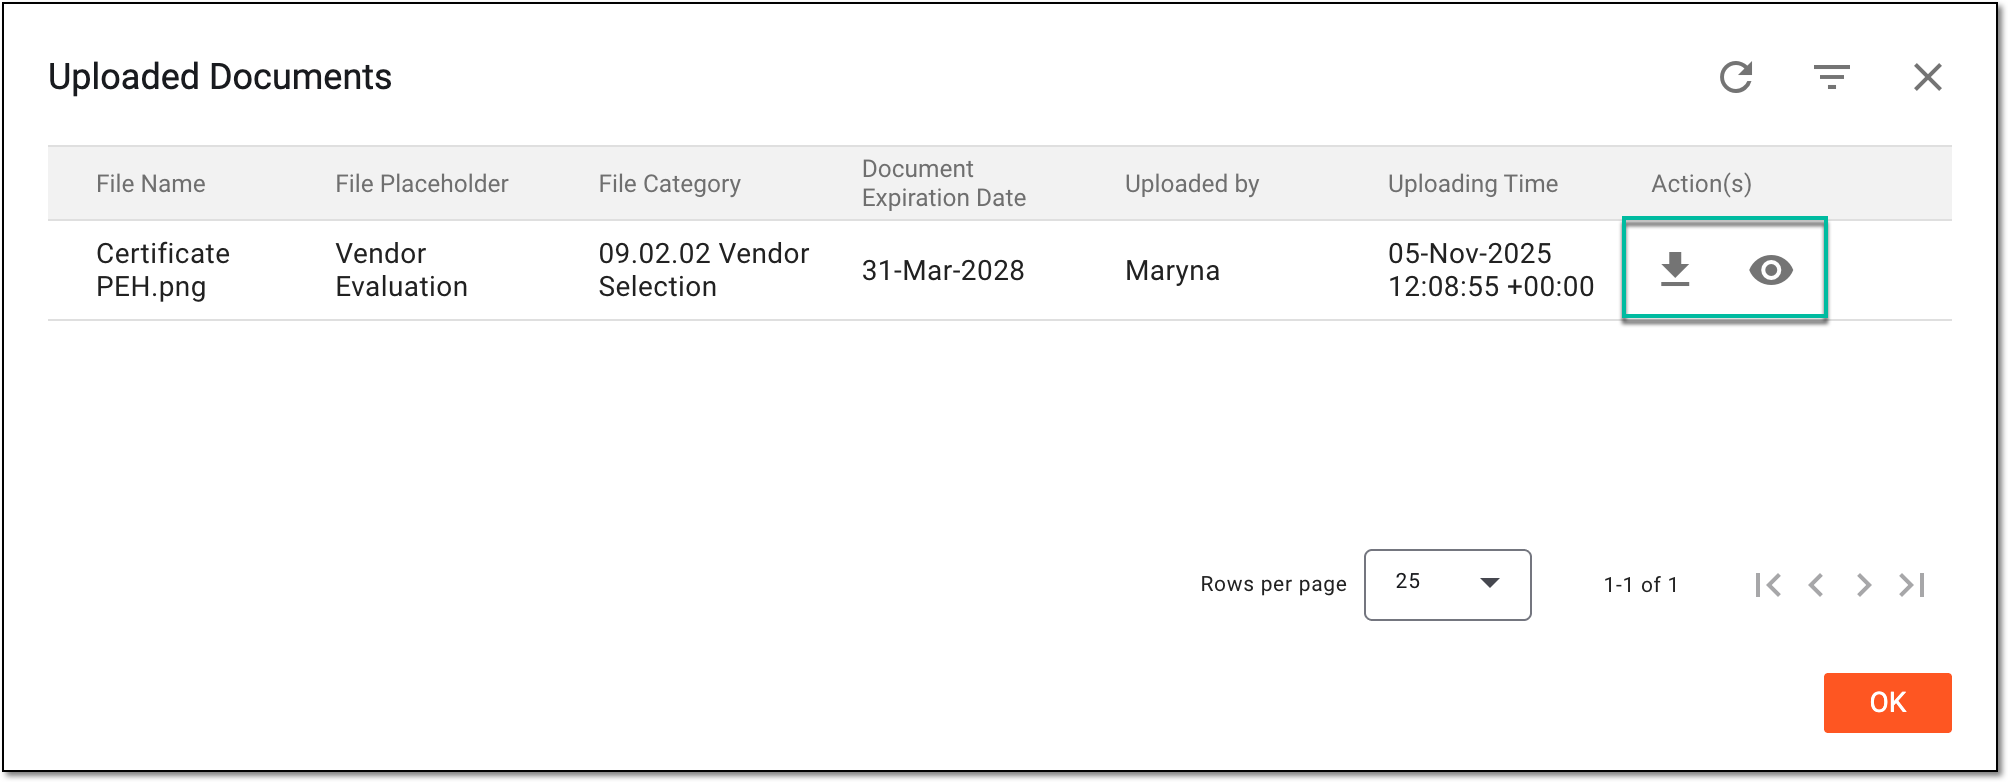Sort by Document Expiration Date header
The height and width of the screenshot is (782, 2008).
[944, 183]
